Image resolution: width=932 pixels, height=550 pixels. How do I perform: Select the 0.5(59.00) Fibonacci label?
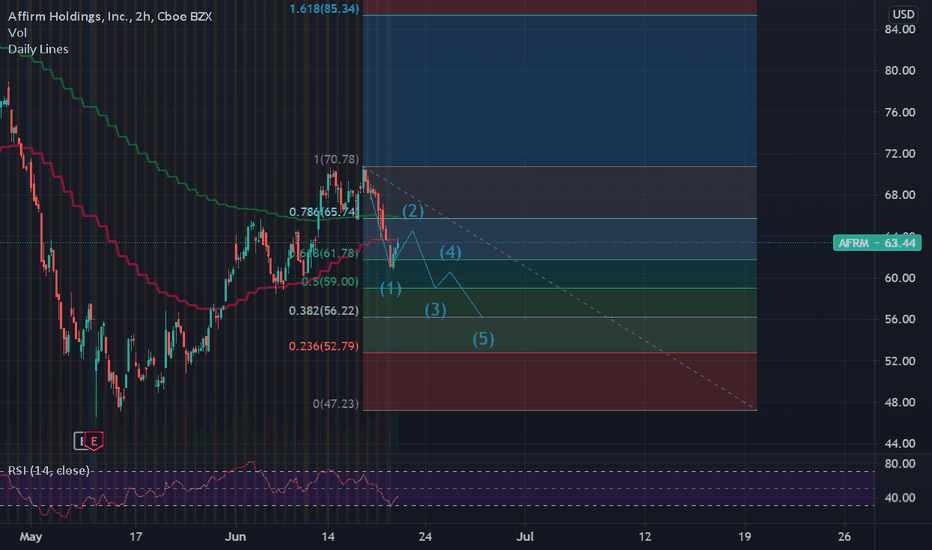pos(330,282)
